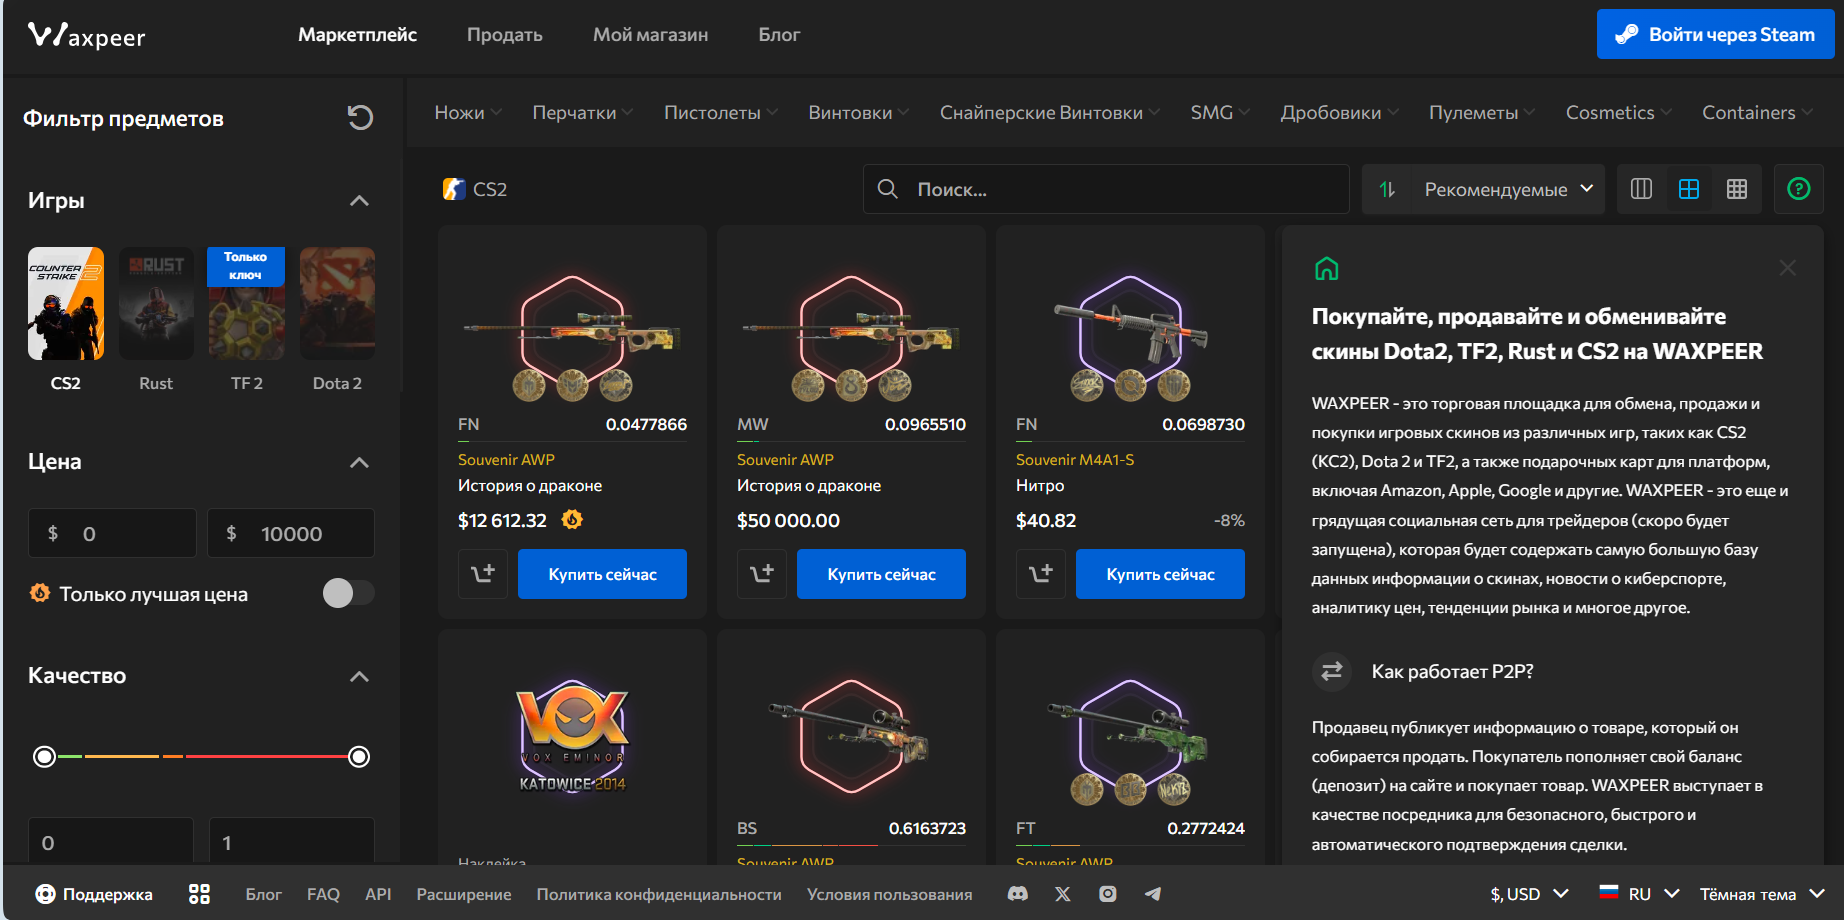The width and height of the screenshot is (1844, 920).
Task: Toggle 'Только лучшая цена' switch
Action: tap(348, 593)
